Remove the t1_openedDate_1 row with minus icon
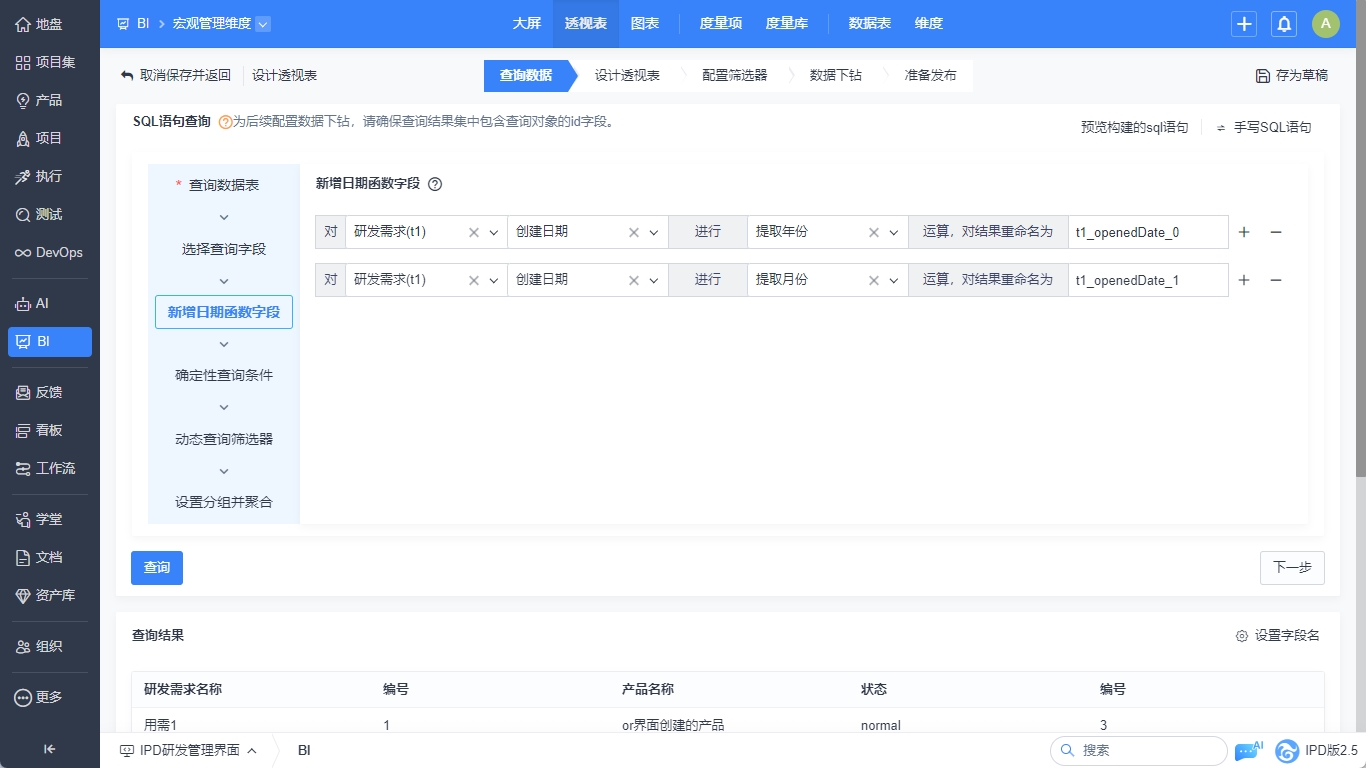 click(1276, 280)
